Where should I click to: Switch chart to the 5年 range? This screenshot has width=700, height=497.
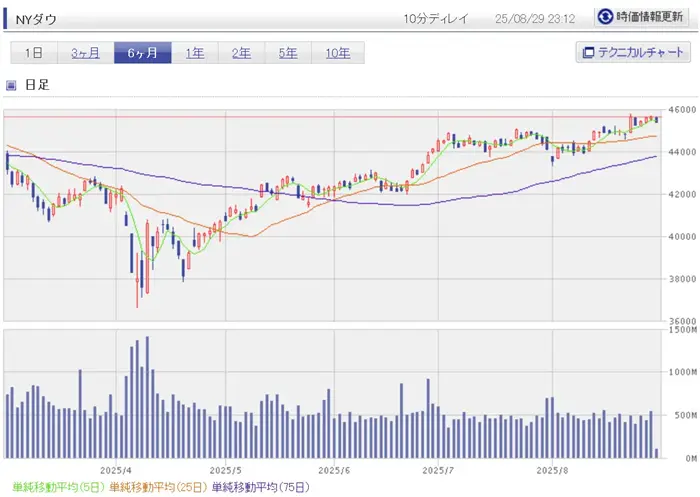point(288,53)
